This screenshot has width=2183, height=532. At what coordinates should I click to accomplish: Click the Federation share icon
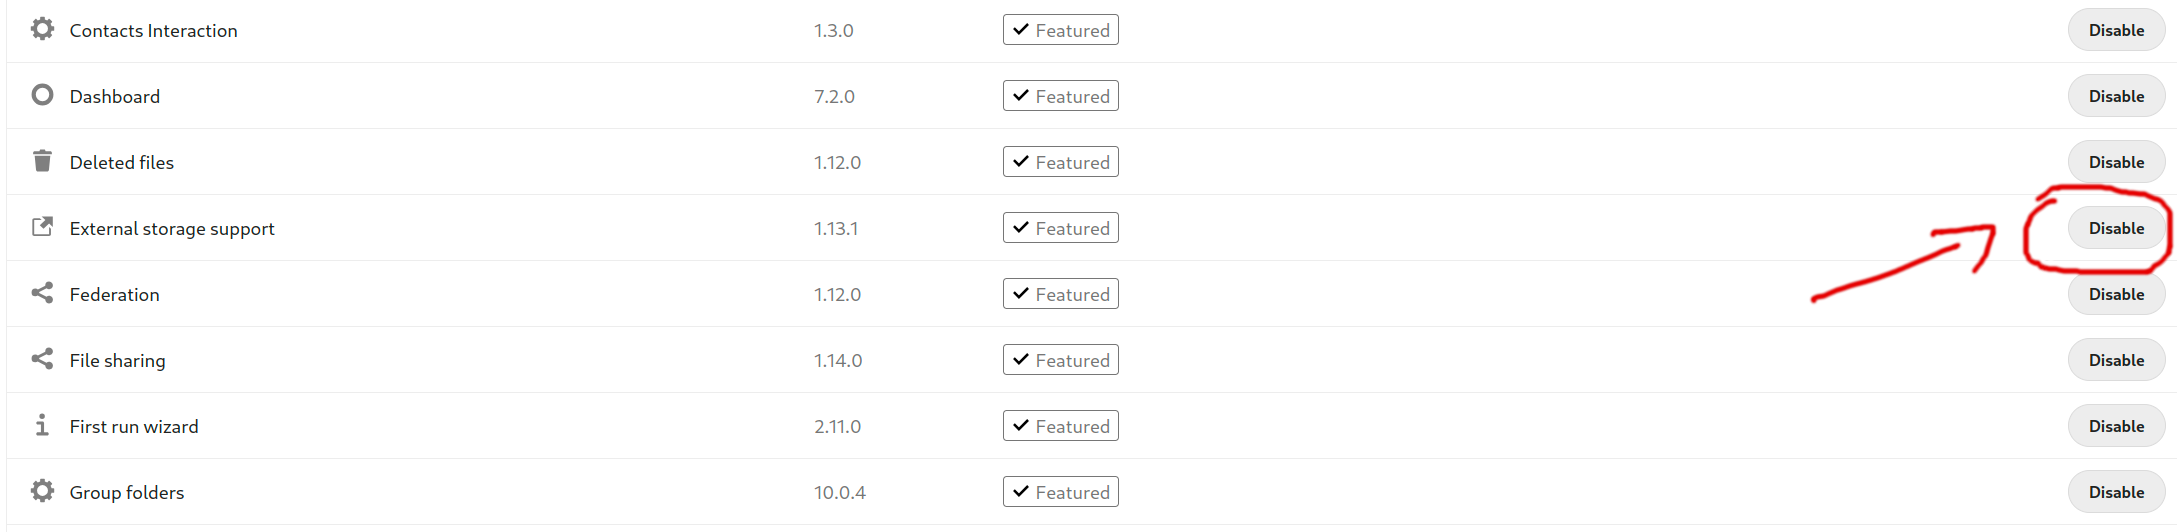[x=42, y=293]
